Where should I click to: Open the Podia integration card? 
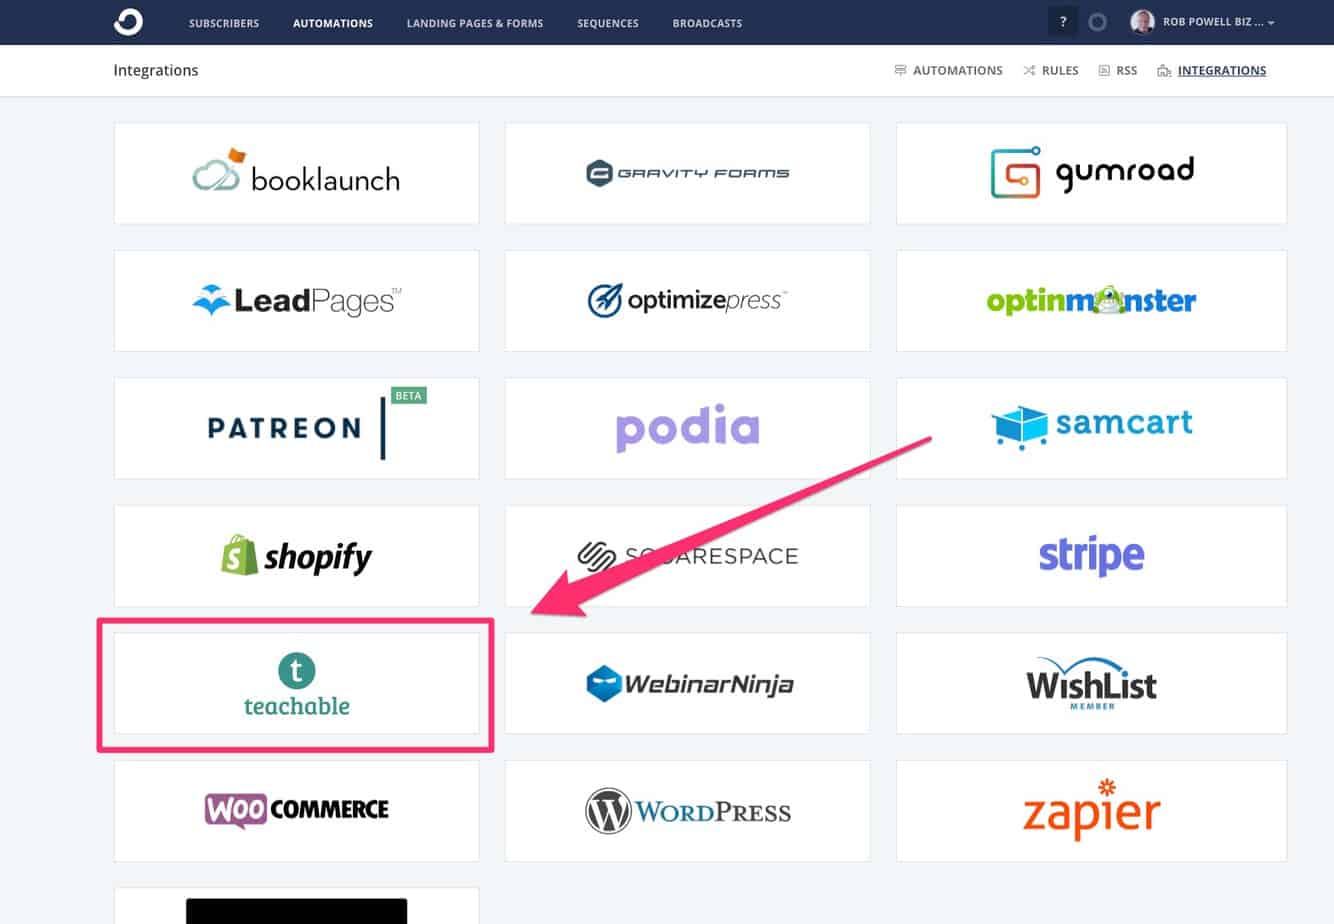click(687, 428)
